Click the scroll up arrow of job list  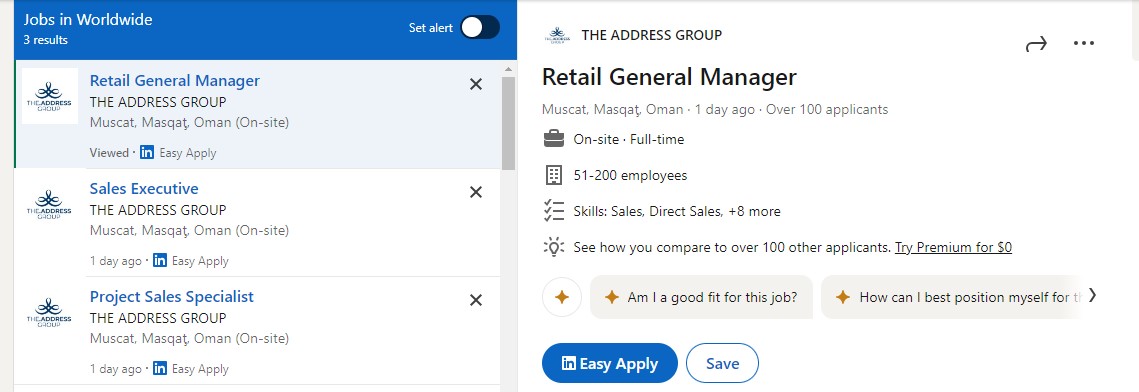click(508, 69)
